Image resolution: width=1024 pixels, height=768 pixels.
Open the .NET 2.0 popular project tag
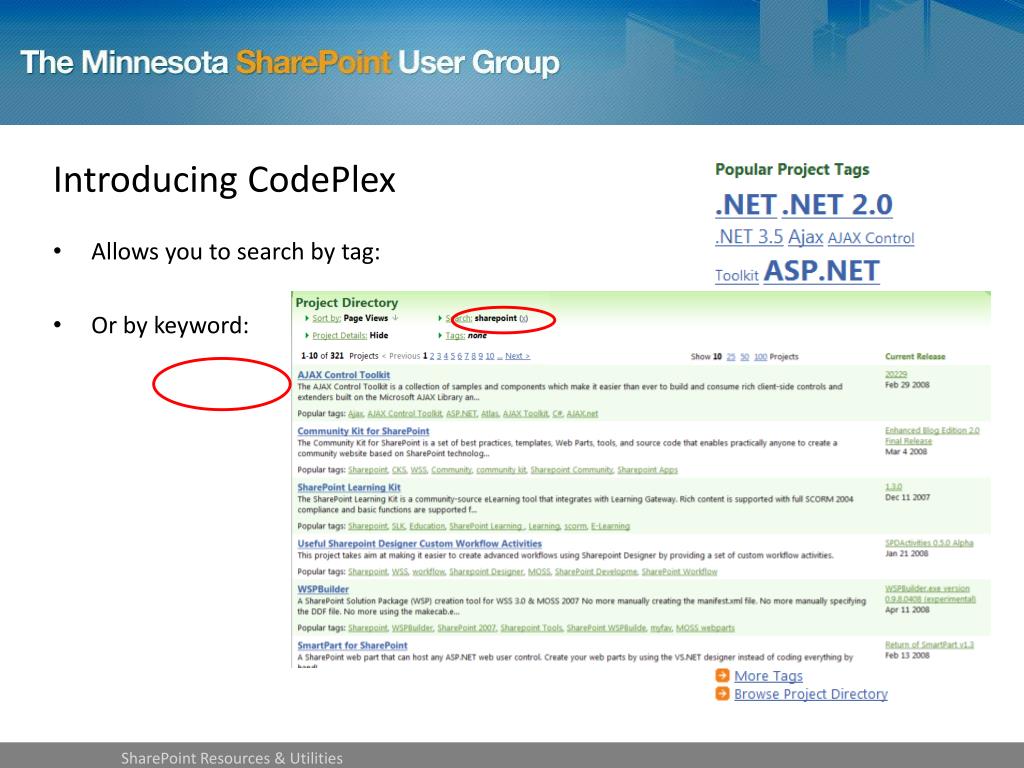click(837, 204)
